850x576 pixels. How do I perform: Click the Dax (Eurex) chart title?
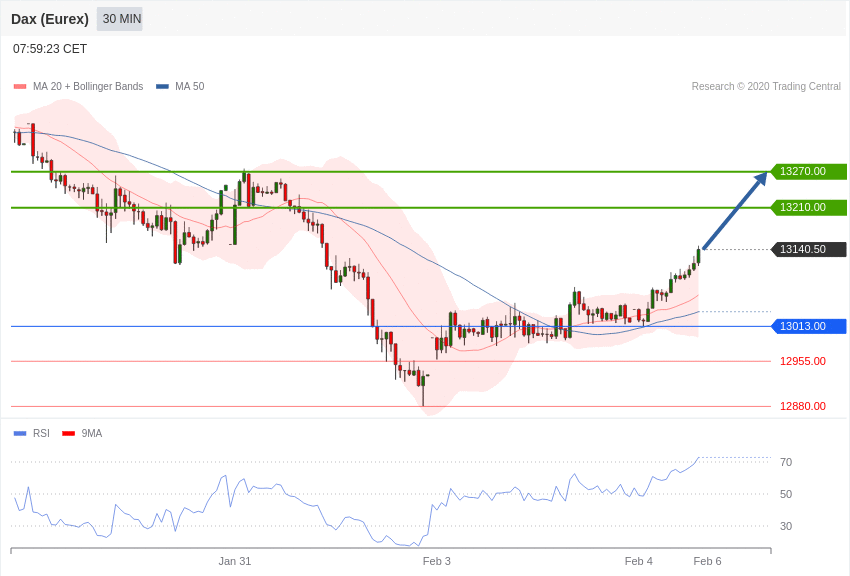tap(50, 19)
